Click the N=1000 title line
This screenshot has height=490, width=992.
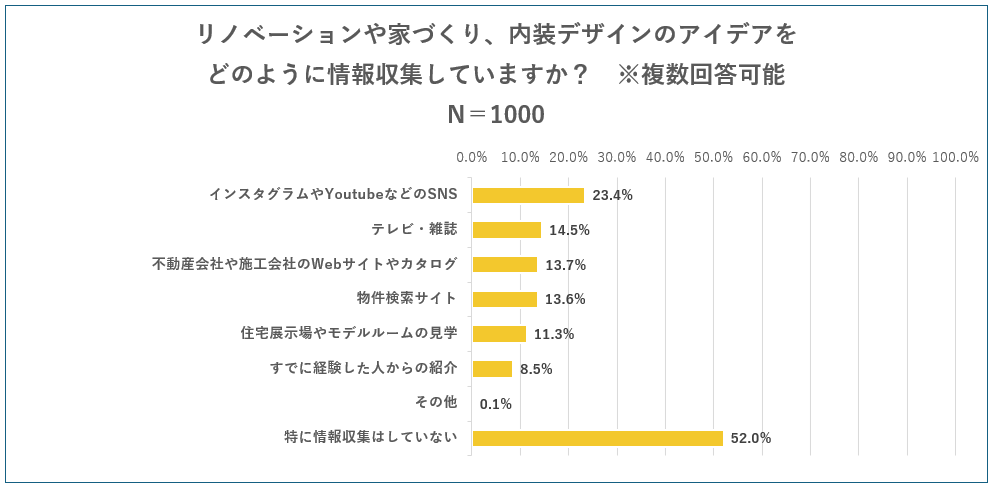pyautogui.click(x=495, y=115)
